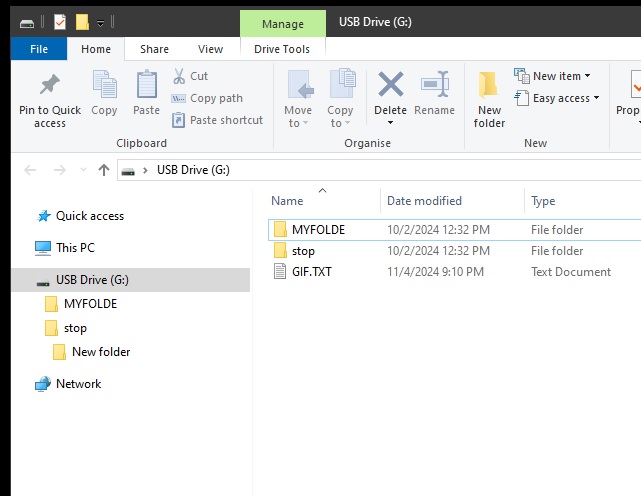Click the Paste clipboard icon
The height and width of the screenshot is (496, 641).
point(146,86)
